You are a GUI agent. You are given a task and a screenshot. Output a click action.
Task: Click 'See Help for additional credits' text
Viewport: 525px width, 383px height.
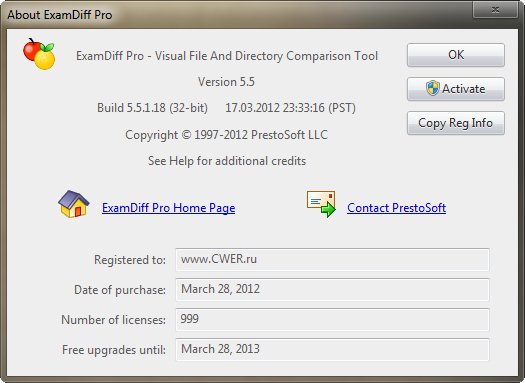click(227, 161)
